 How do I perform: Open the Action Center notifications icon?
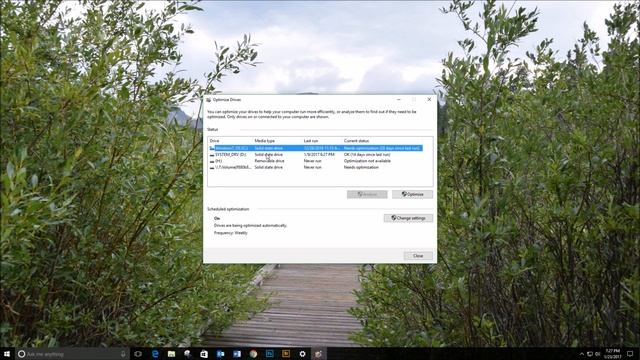tap(630, 354)
